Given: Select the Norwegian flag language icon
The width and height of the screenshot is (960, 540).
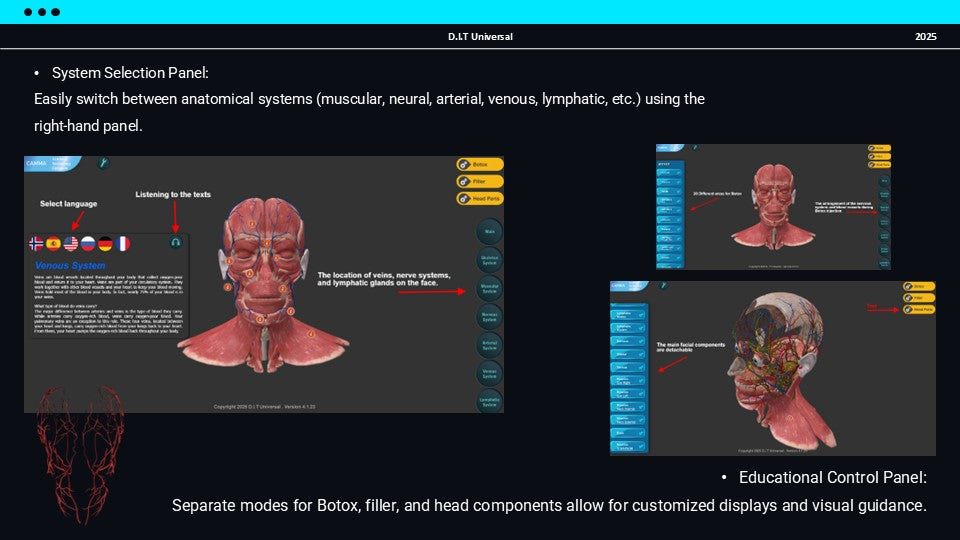Looking at the screenshot, I should point(37,243).
